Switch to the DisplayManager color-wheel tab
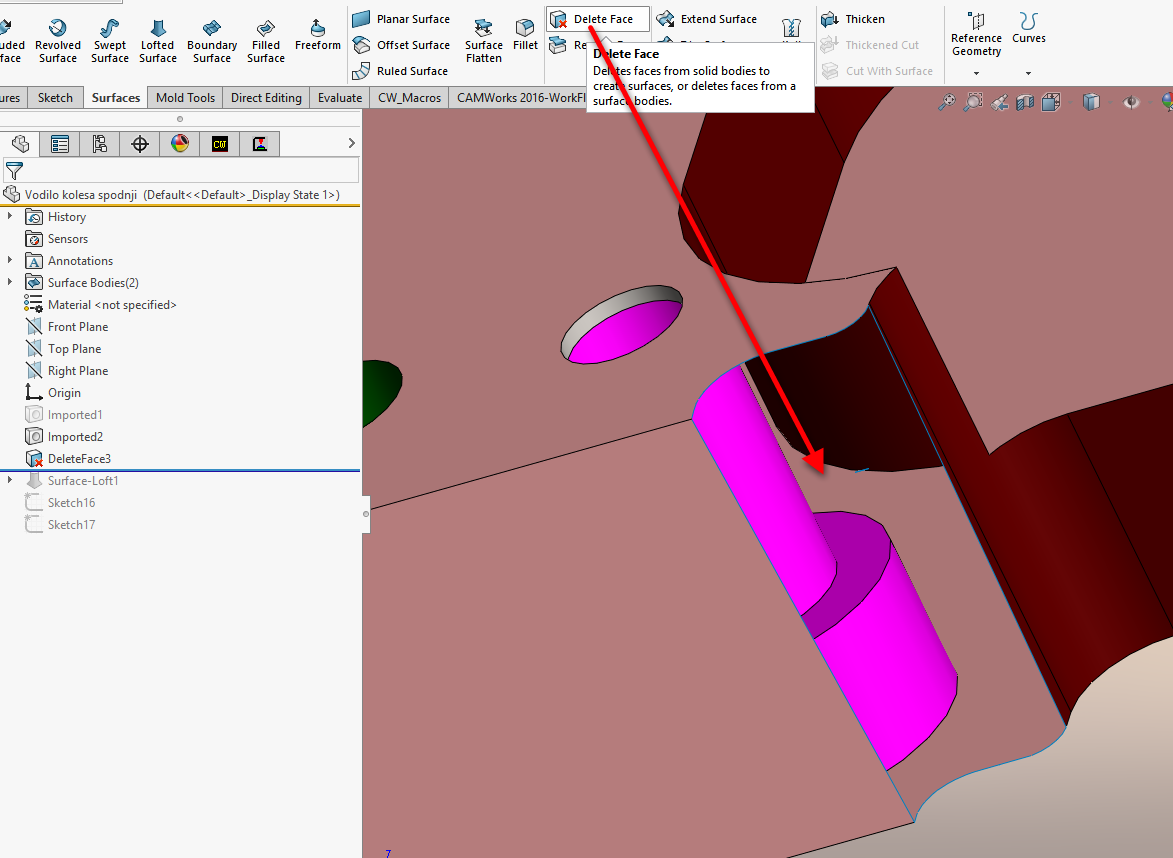 tap(180, 144)
